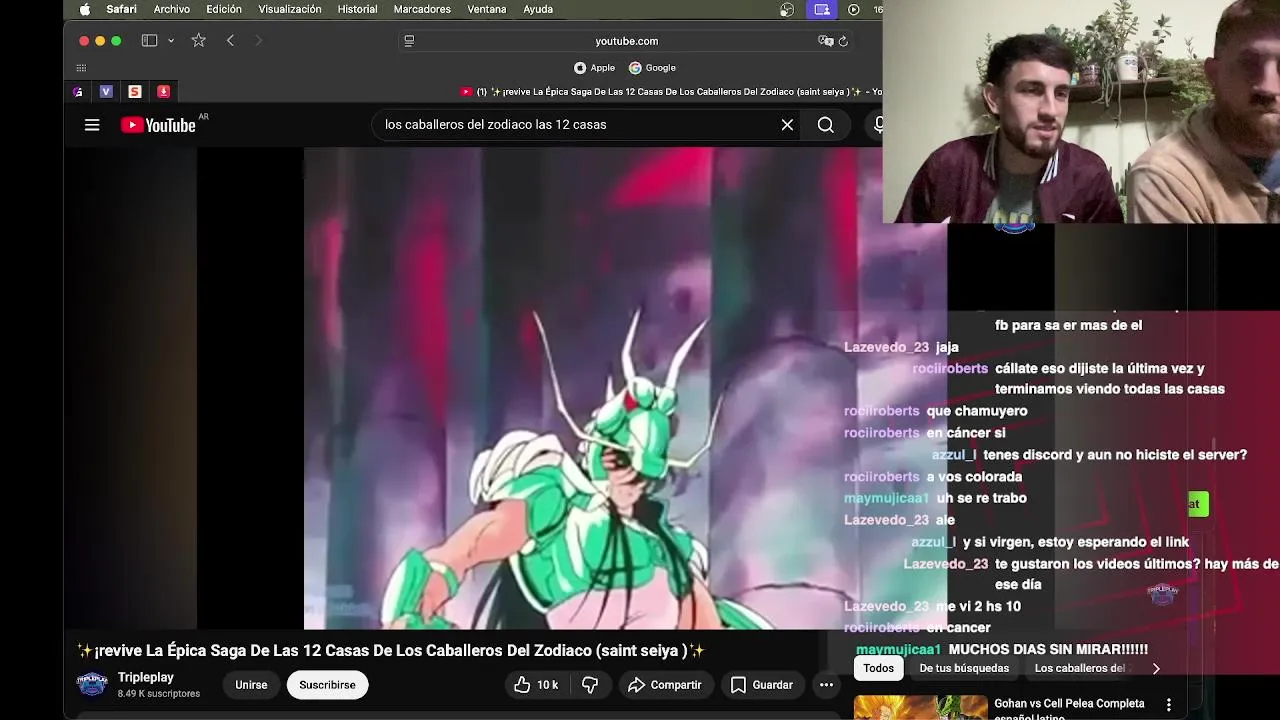Open the Gohan vs Cell video thumbnail
The image size is (1280, 720).
pos(920,708)
